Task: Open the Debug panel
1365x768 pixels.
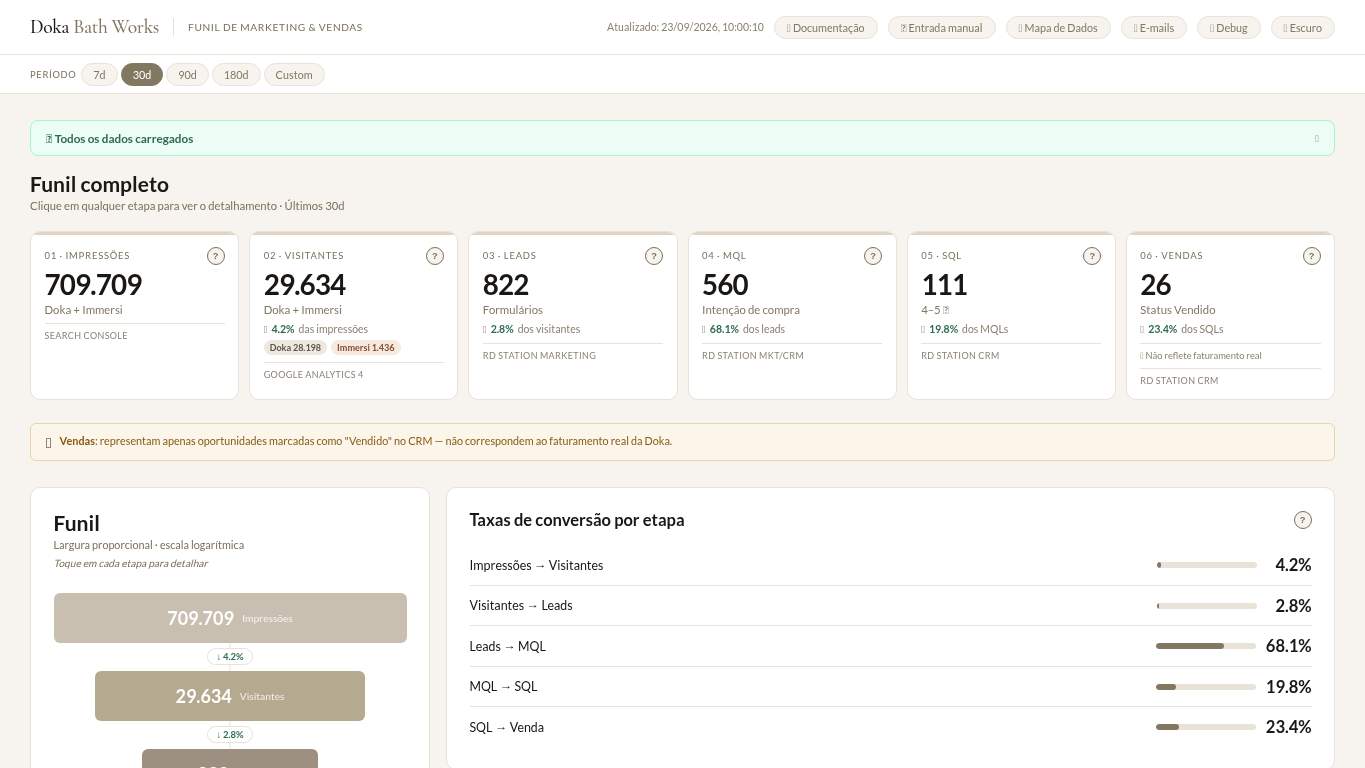Action: [1229, 28]
